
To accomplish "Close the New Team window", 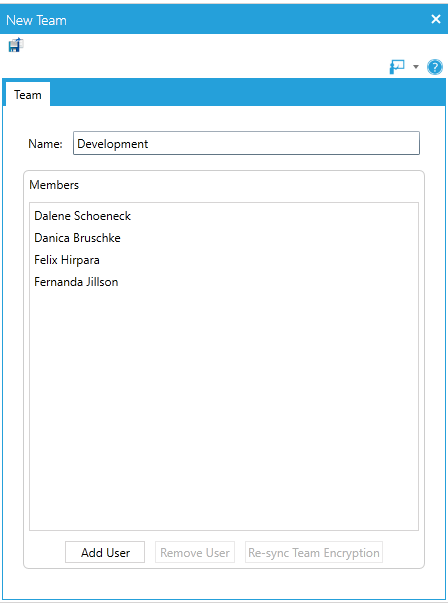I will pyautogui.click(x=436, y=19).
